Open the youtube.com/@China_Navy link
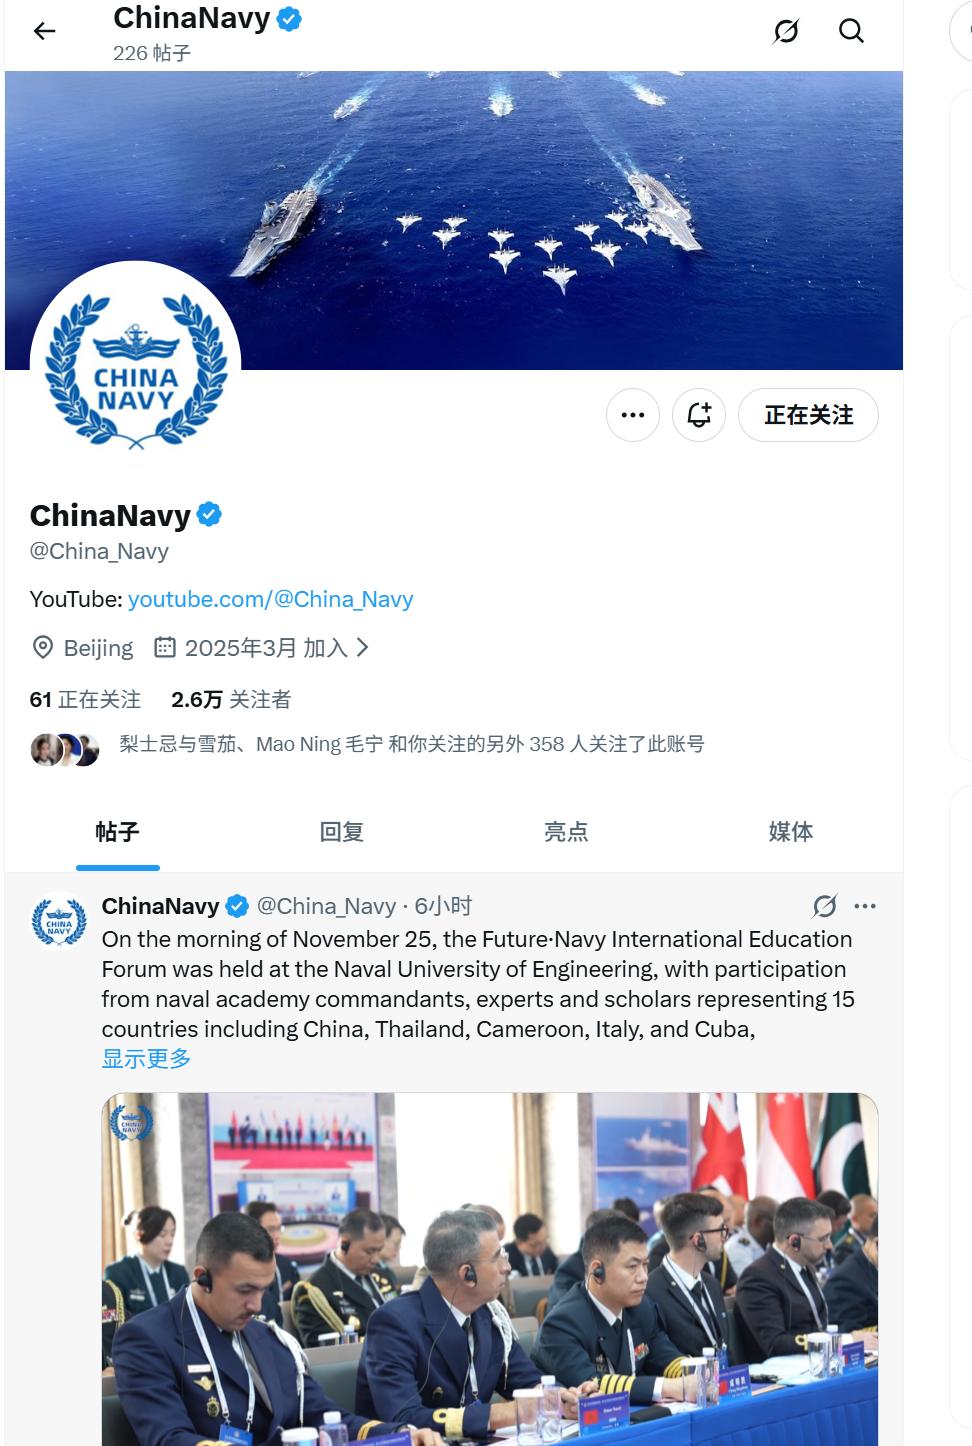The width and height of the screenshot is (972, 1446). click(x=270, y=599)
